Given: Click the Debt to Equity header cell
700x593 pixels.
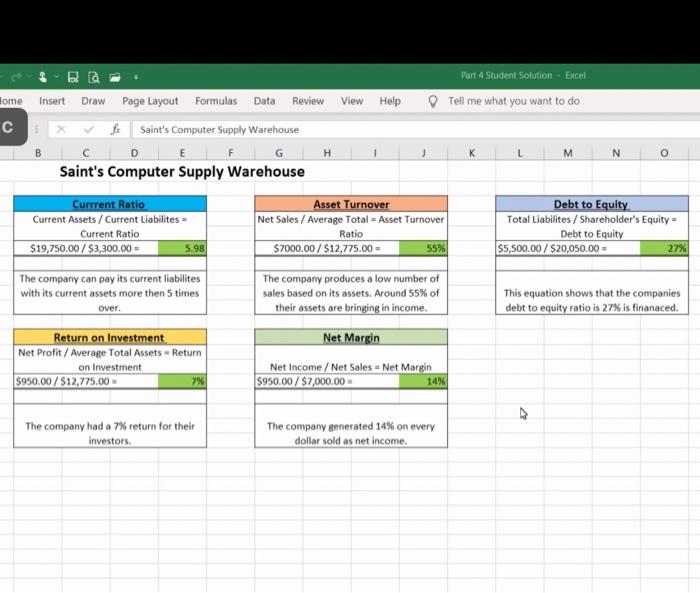Looking at the screenshot, I should click(x=592, y=204).
